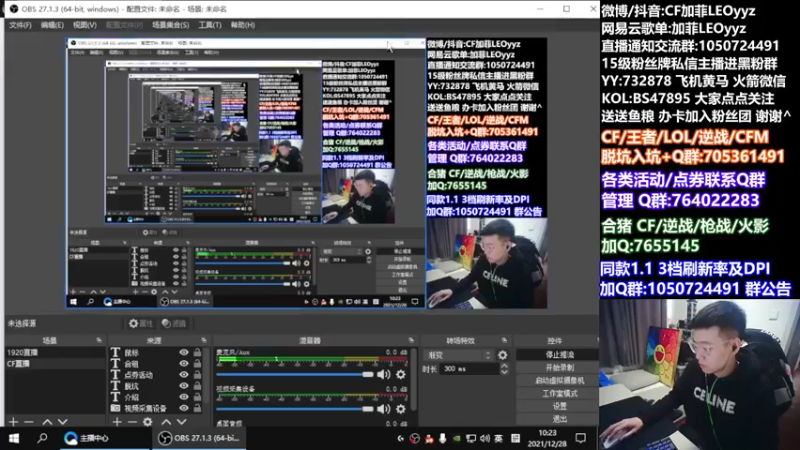Screen dimensions: 800x450
Task: Lock the 鼠标 source
Action: [197, 353]
